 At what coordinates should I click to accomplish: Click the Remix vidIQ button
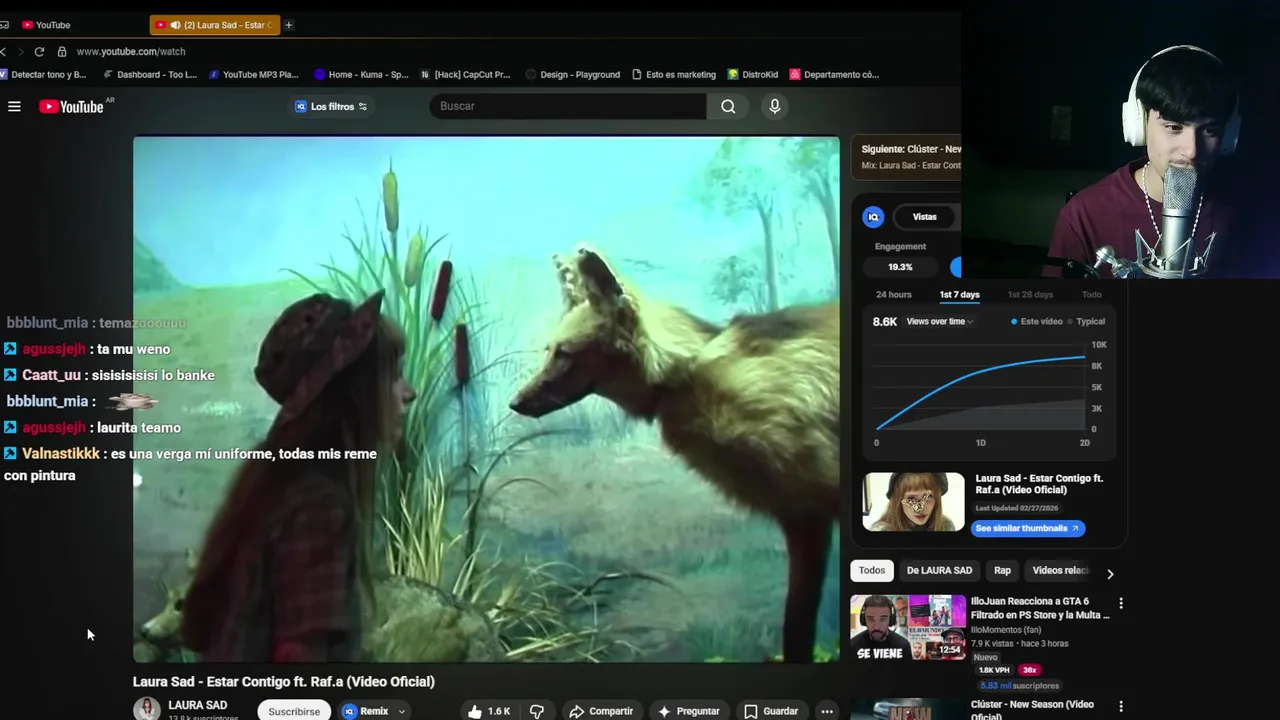coord(366,711)
